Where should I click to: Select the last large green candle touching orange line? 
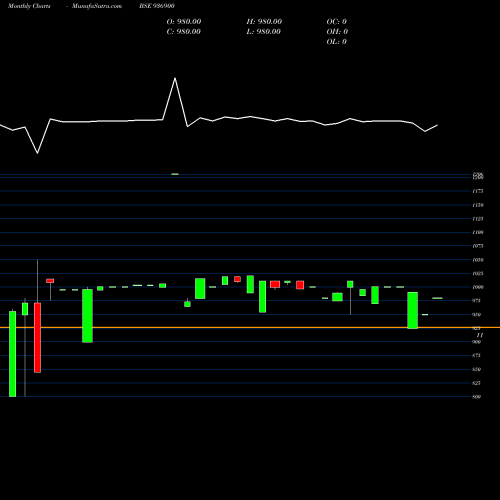point(412,310)
